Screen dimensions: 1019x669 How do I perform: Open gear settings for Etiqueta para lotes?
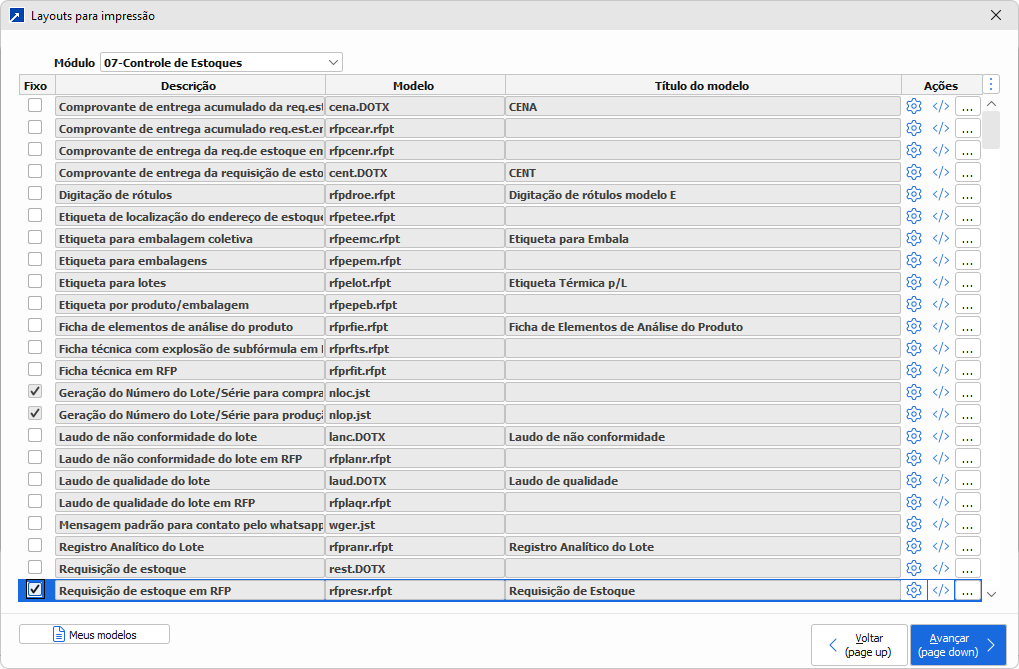913,282
